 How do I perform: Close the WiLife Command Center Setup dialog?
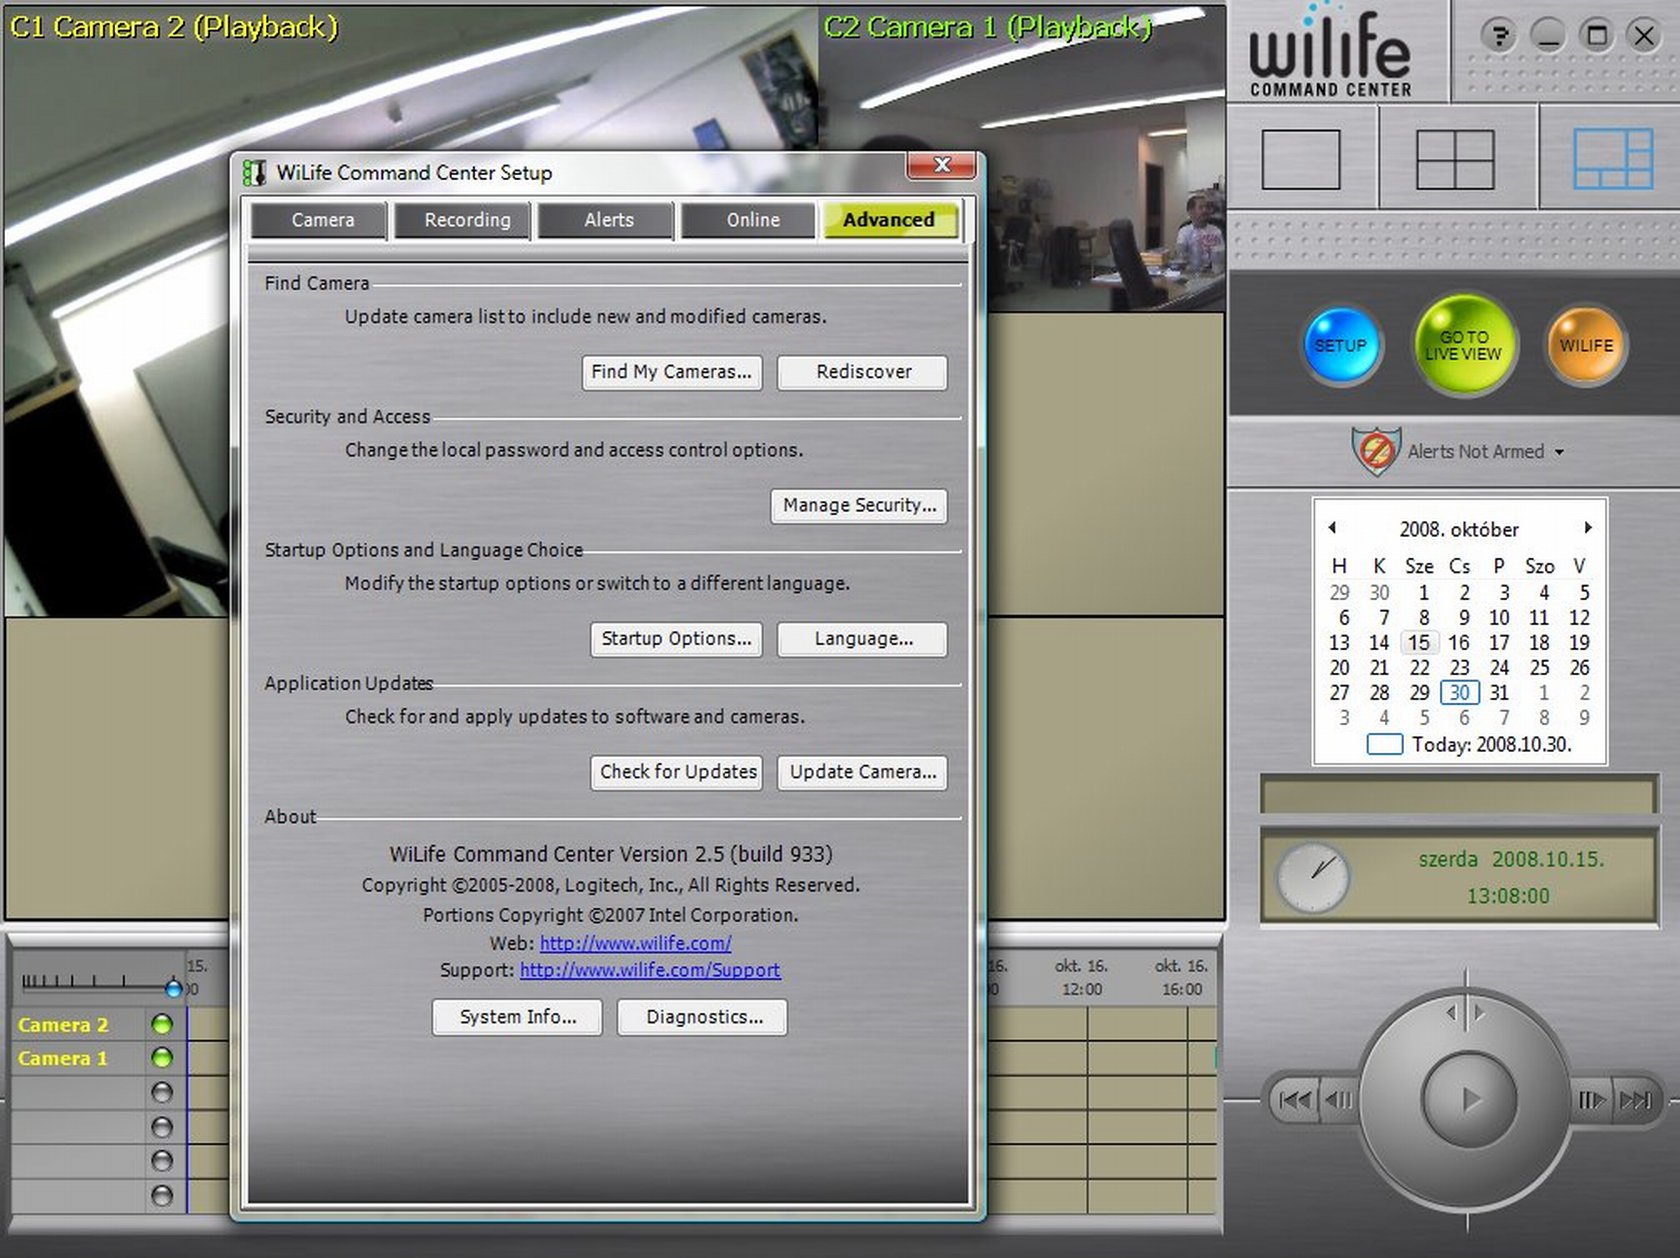(x=941, y=165)
